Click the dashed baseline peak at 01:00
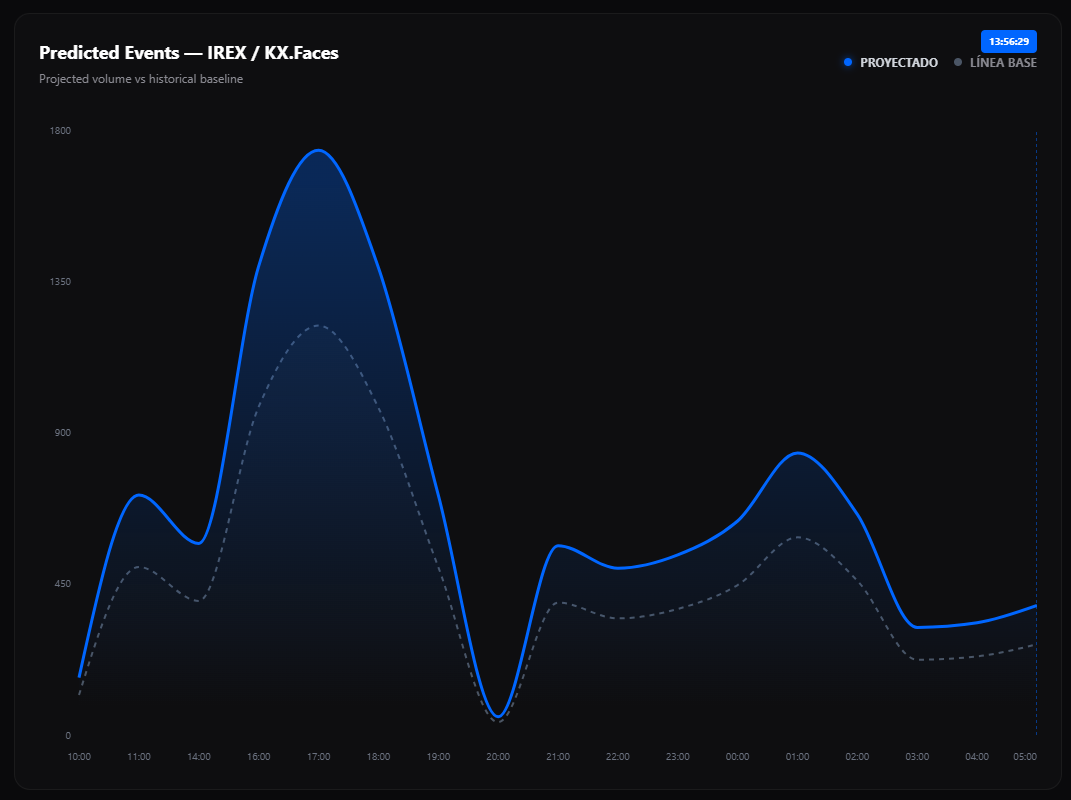The height and width of the screenshot is (800, 1071). pos(797,537)
